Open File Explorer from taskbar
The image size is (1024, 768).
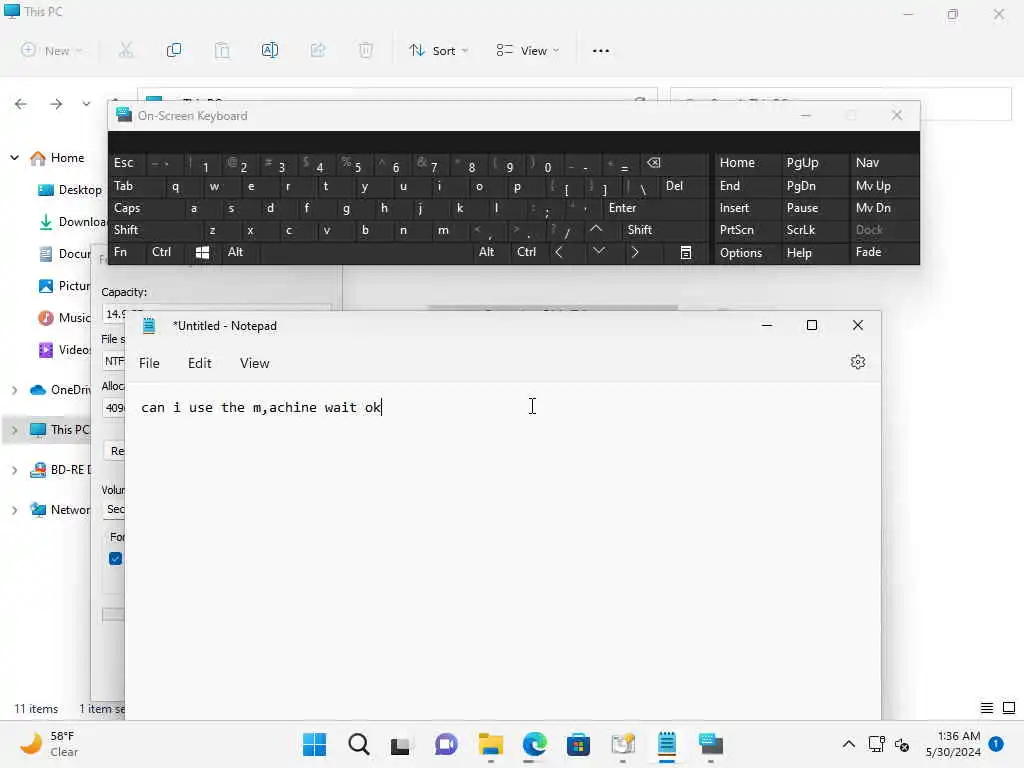click(490, 744)
